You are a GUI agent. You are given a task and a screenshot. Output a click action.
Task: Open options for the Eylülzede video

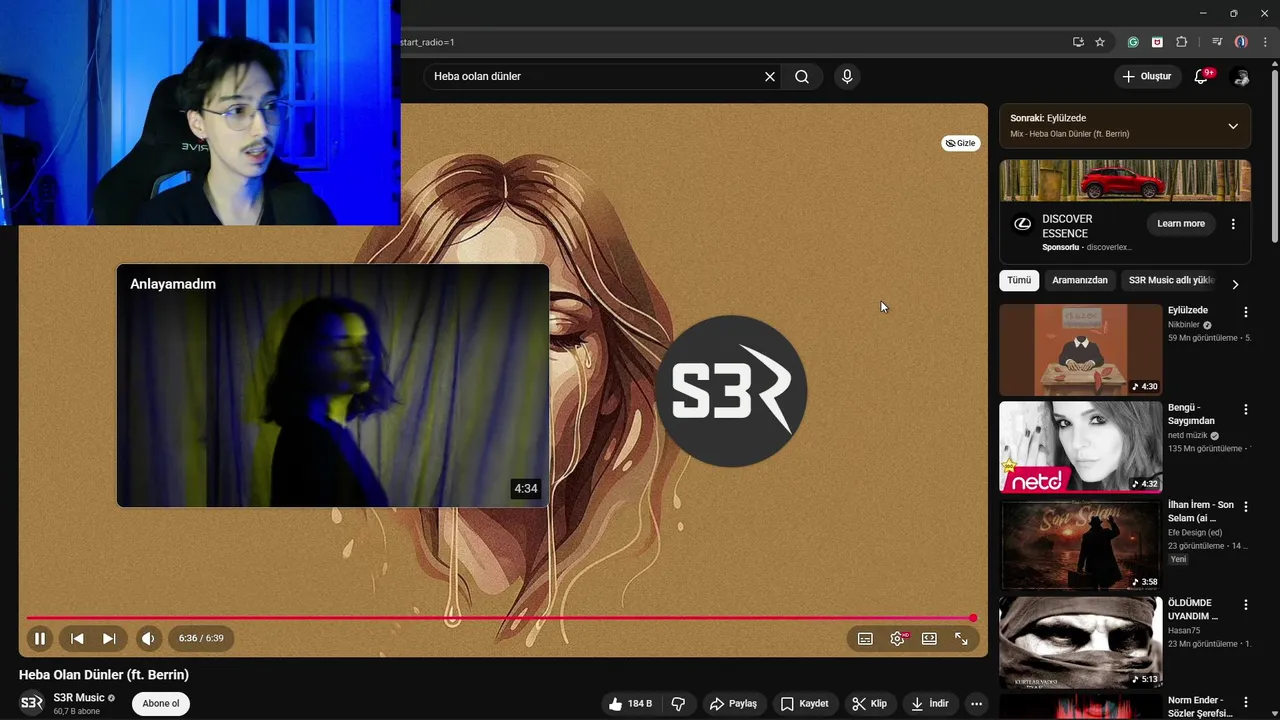point(1246,312)
